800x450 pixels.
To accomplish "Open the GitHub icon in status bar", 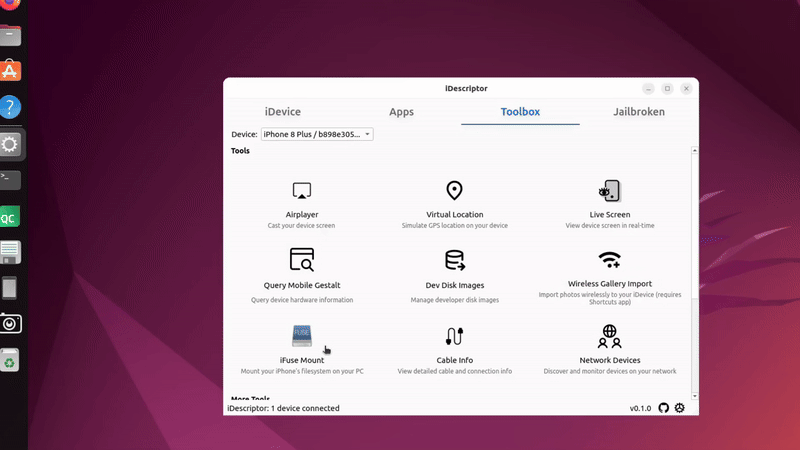I will 663,408.
